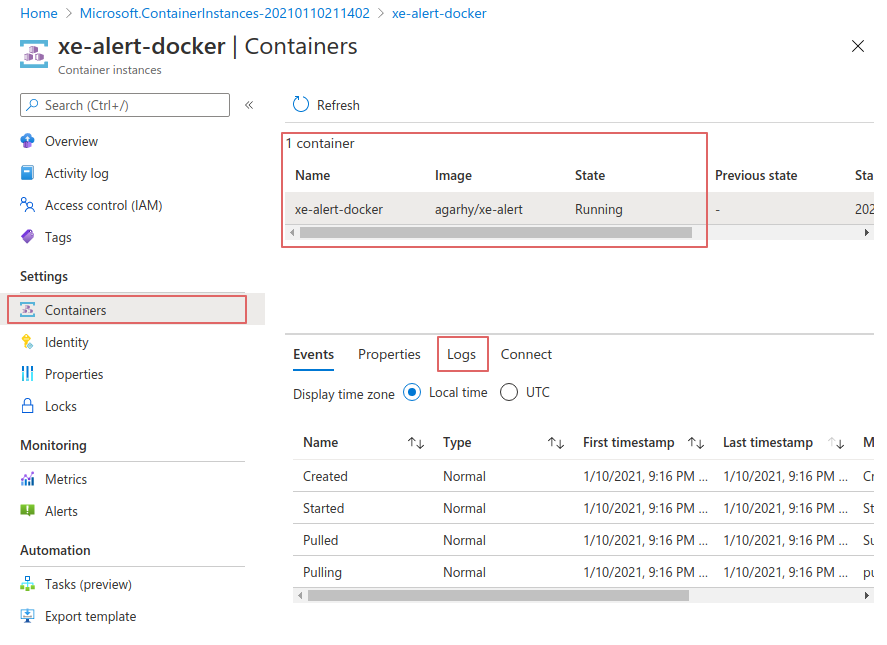Click the search magnifier icon
The width and height of the screenshot is (887, 645).
point(33,105)
